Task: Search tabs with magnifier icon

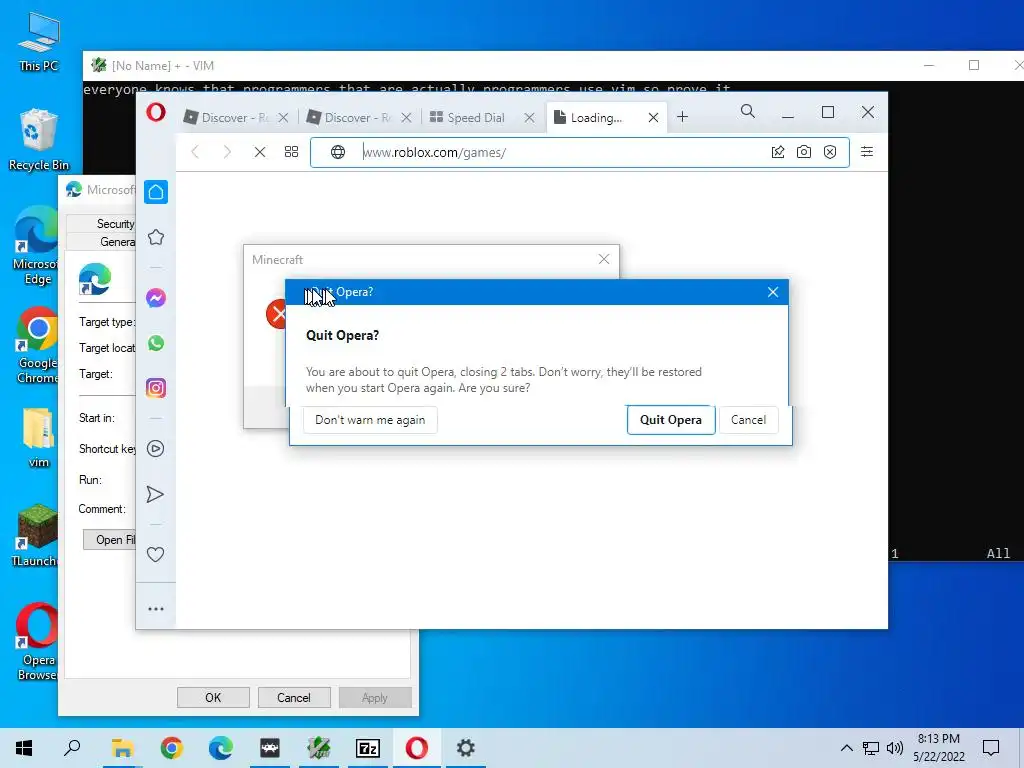Action: 748,112
